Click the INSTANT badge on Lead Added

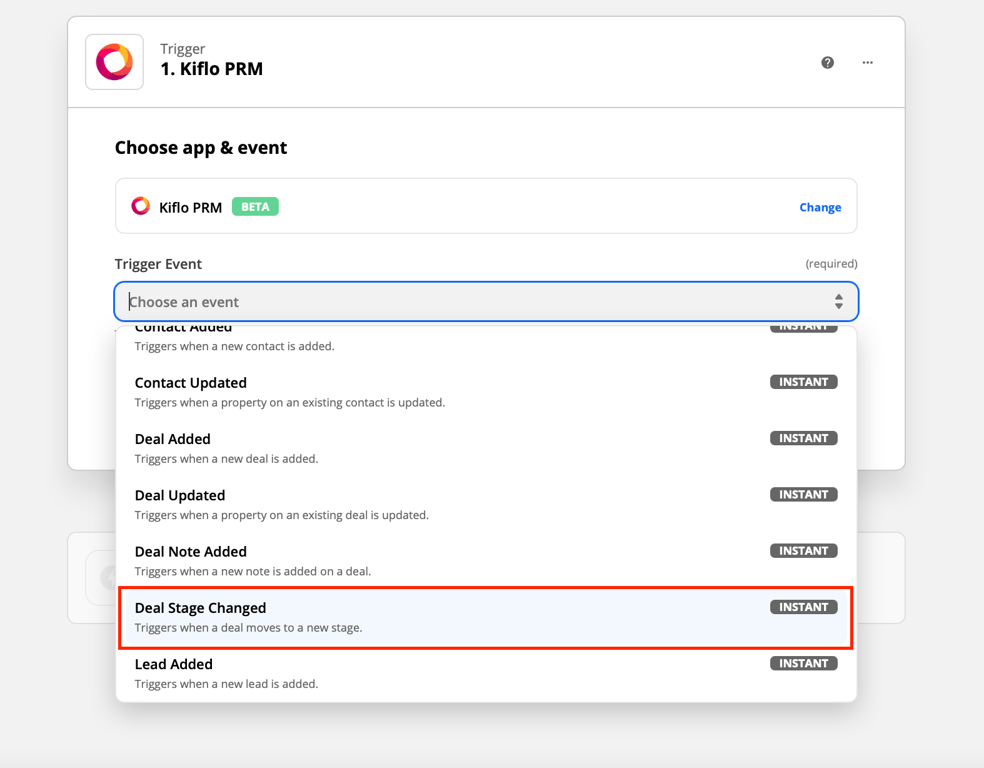tap(803, 663)
